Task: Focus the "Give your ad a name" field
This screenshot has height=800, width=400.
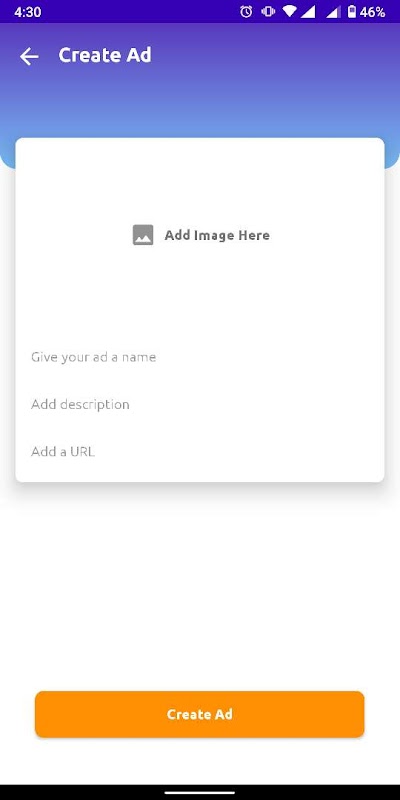Action: [x=199, y=357]
